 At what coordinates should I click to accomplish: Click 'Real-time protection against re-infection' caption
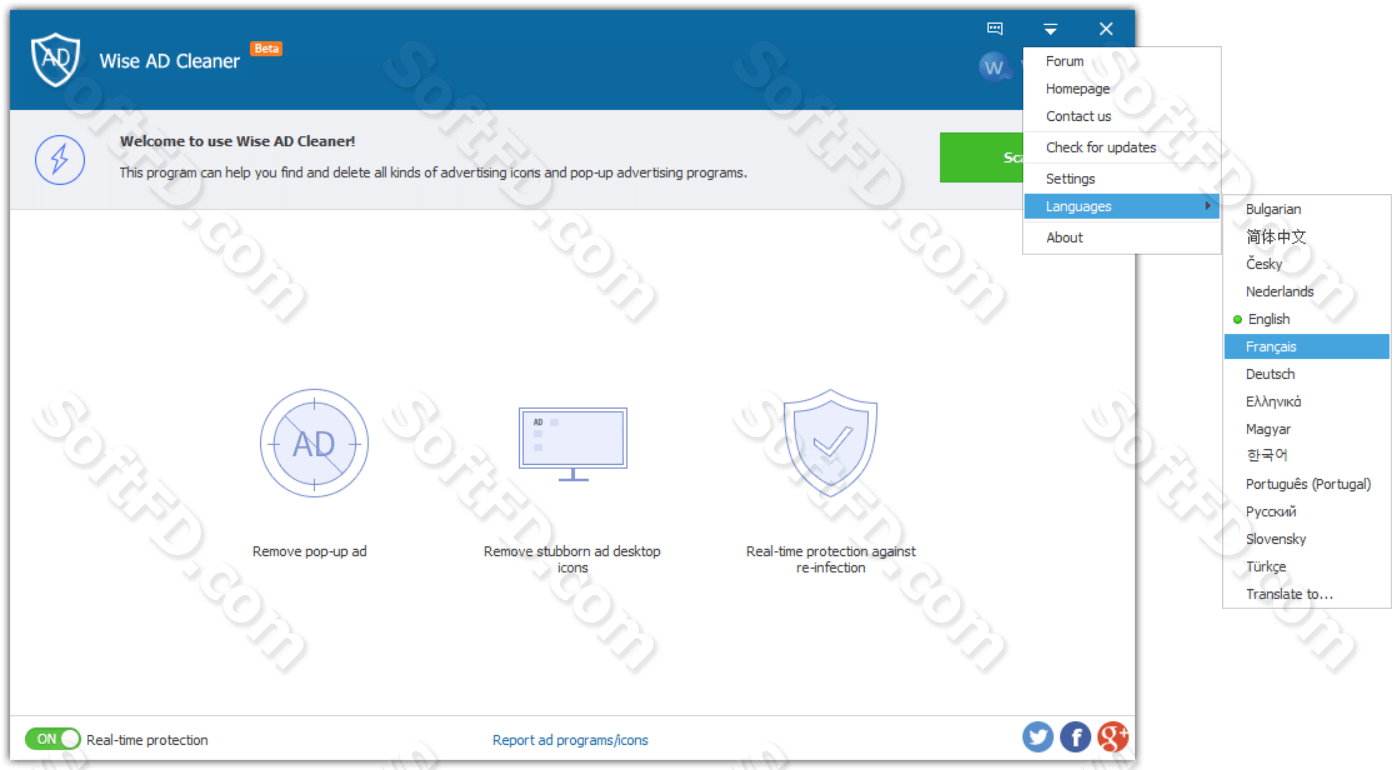point(831,559)
